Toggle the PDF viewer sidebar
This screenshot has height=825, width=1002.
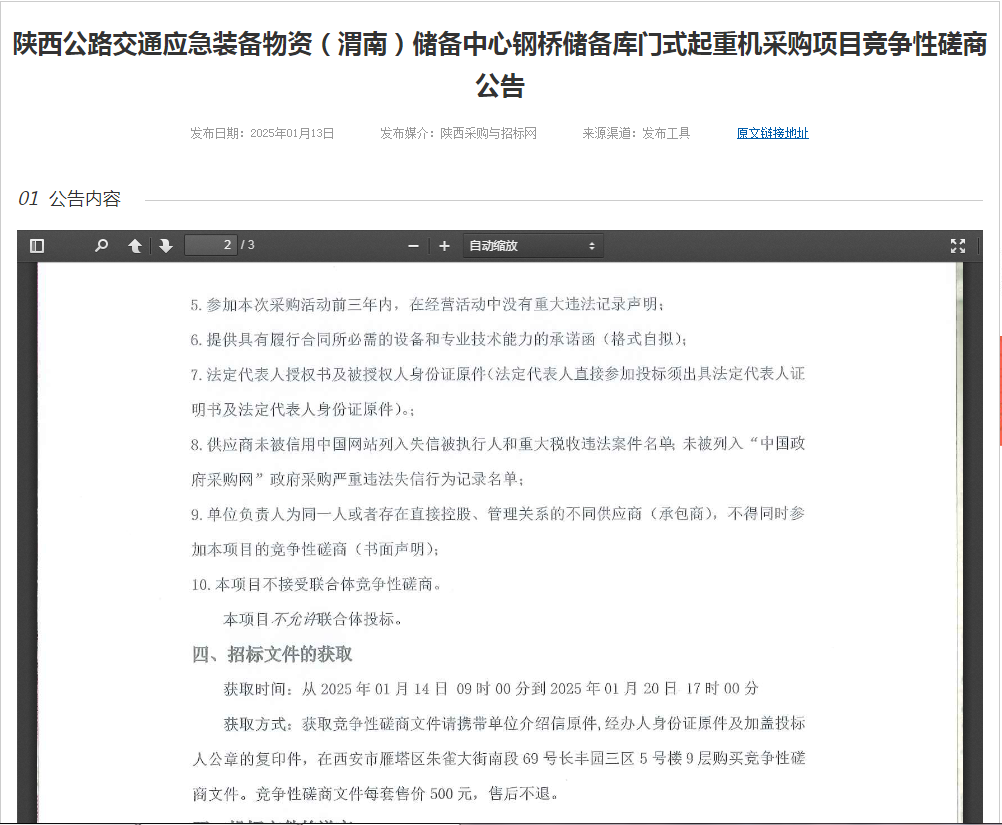[37, 246]
